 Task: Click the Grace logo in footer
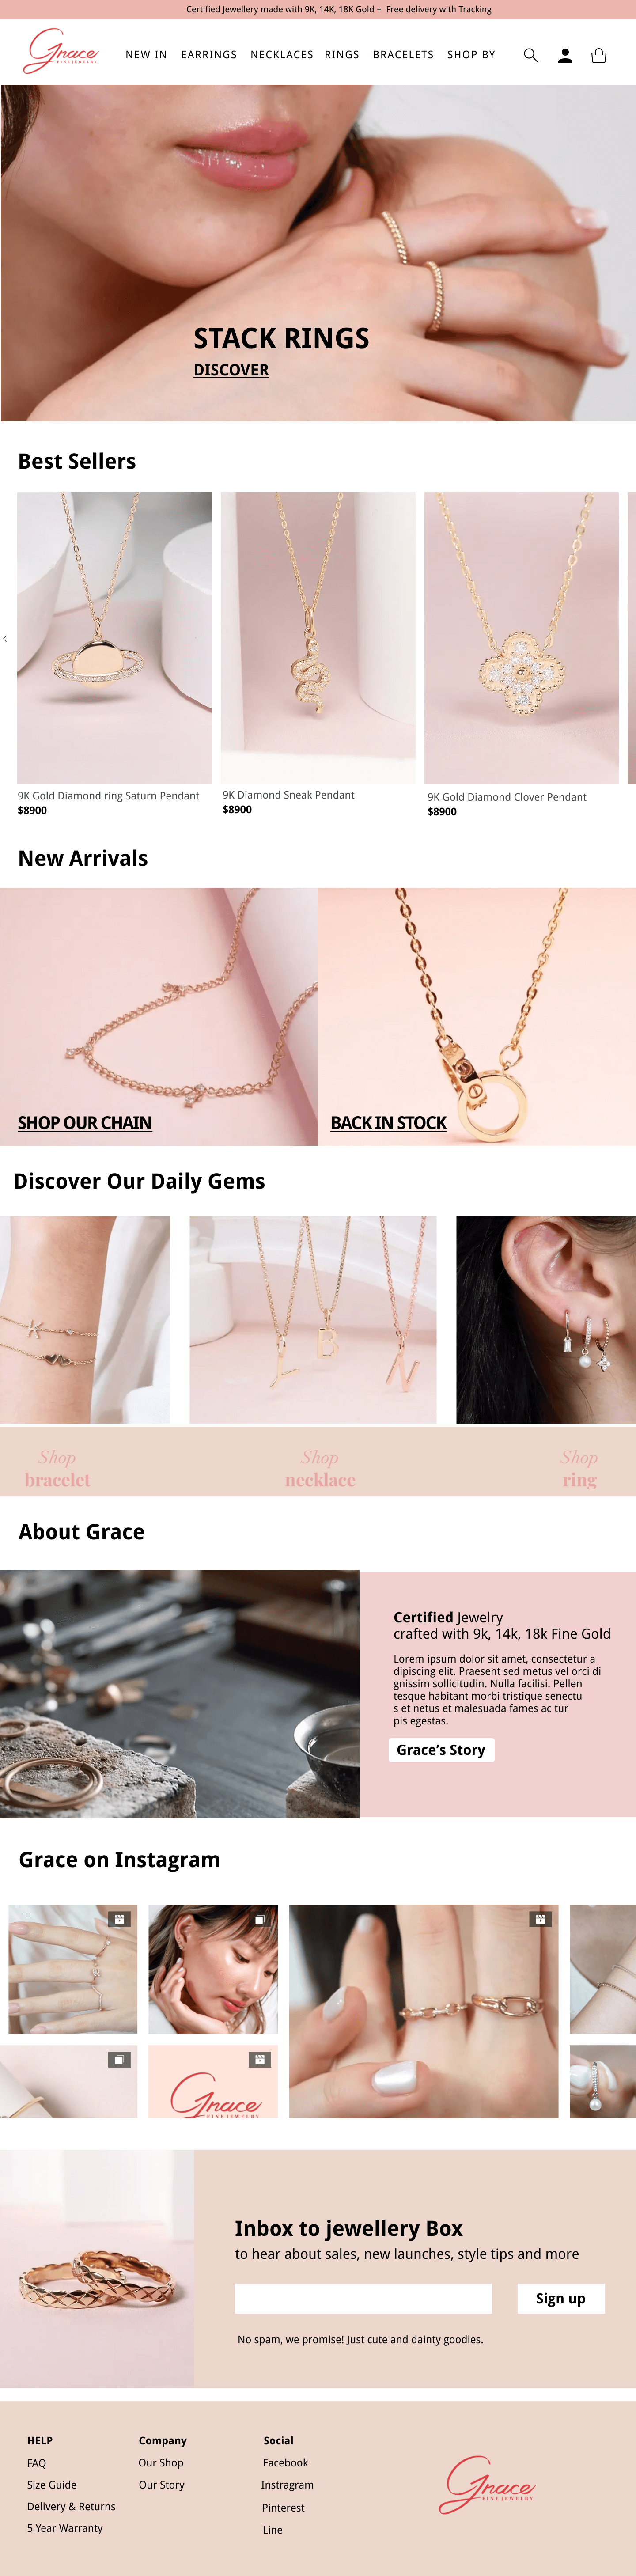click(x=487, y=2484)
